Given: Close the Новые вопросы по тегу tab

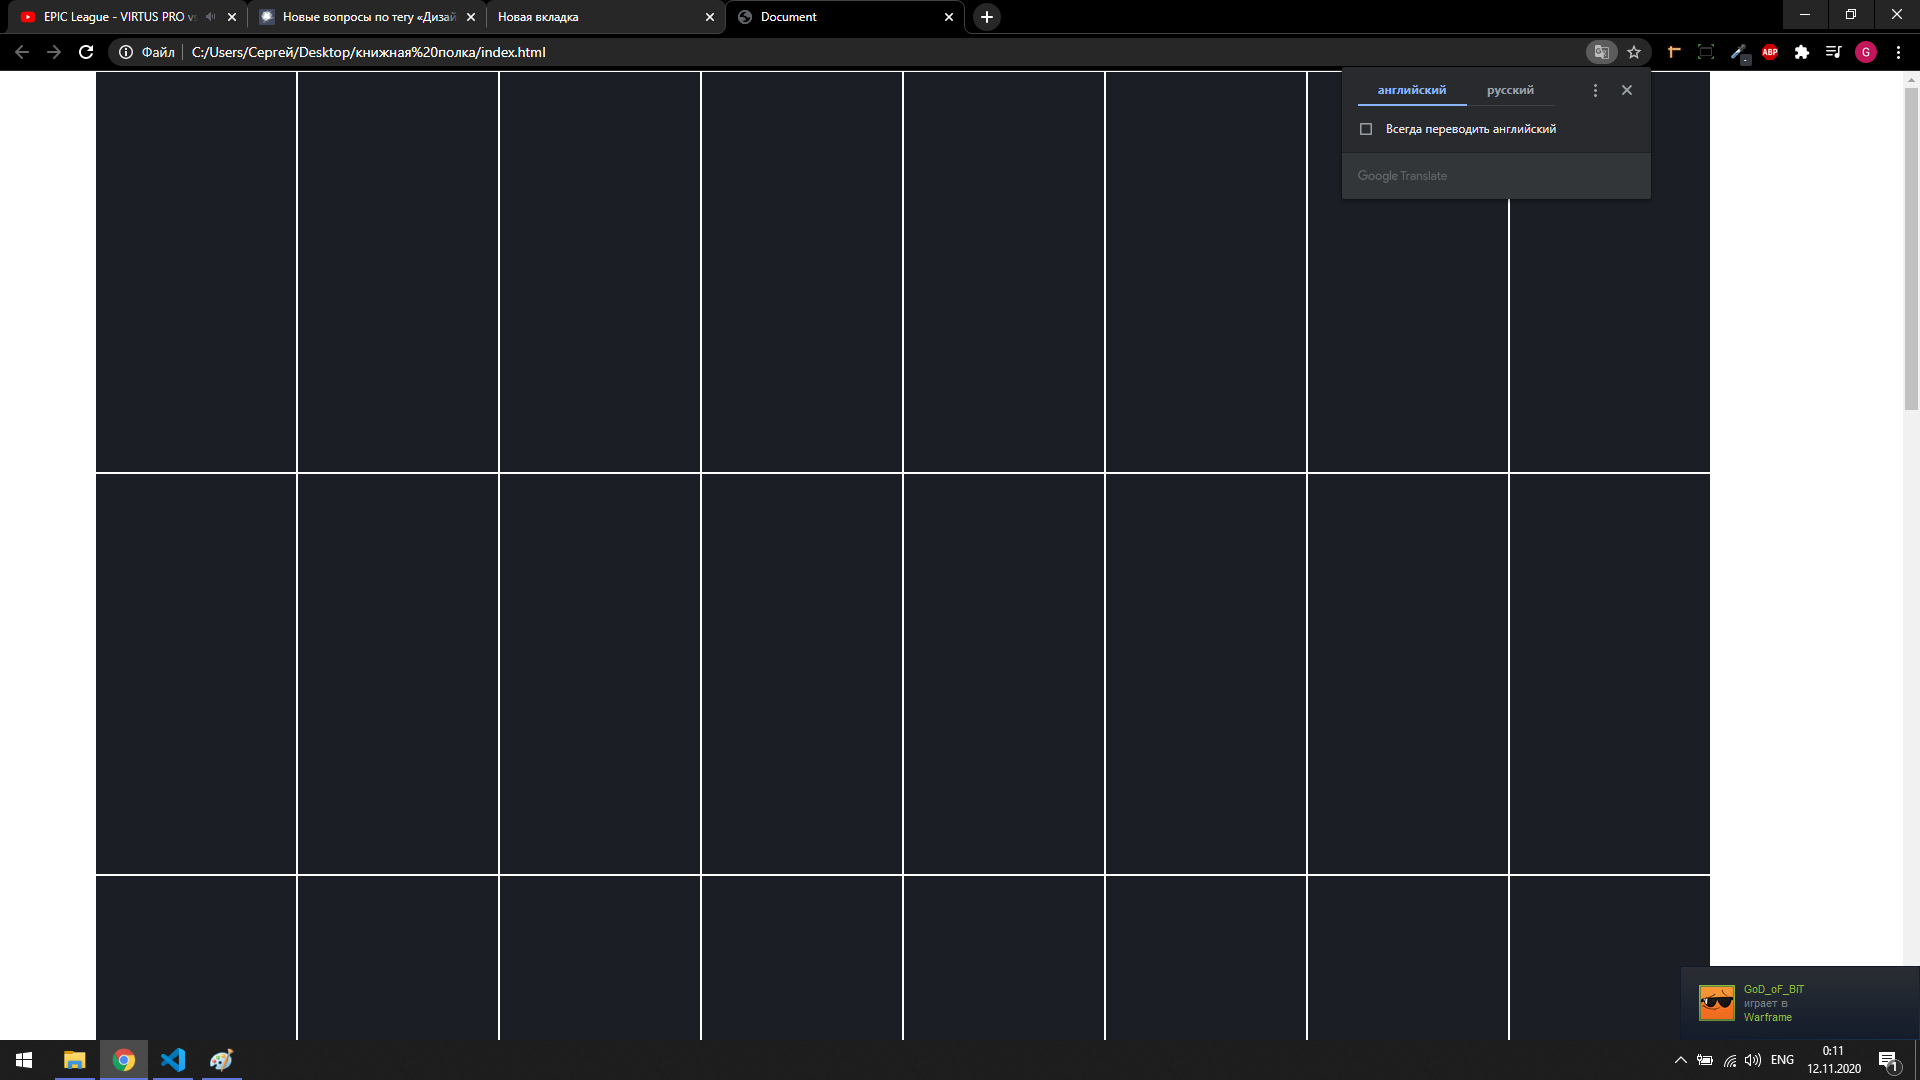Looking at the screenshot, I should tap(471, 17).
